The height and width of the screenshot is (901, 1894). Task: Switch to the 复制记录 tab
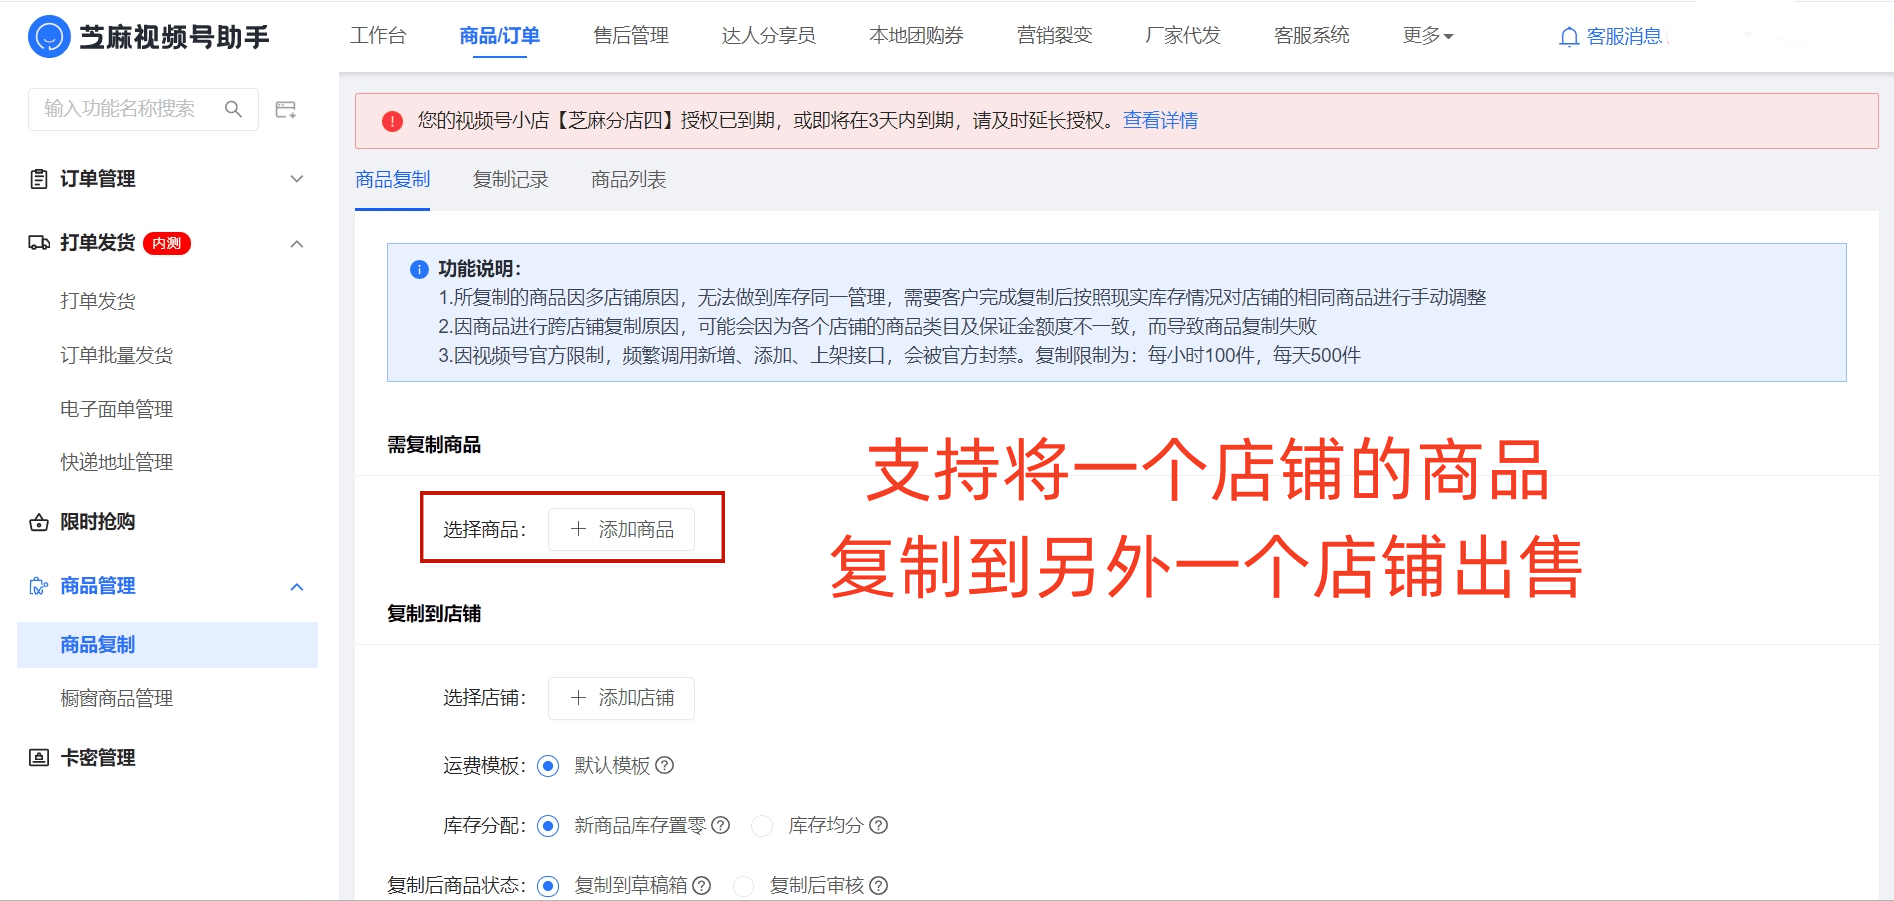510,180
